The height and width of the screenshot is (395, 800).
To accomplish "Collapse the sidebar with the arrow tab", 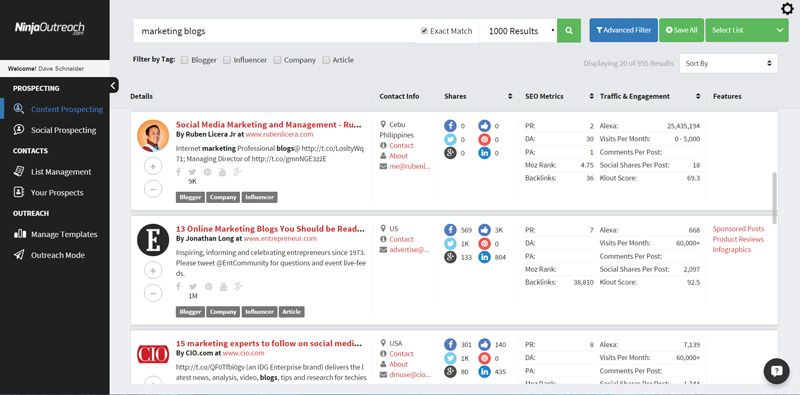I will [x=113, y=86].
